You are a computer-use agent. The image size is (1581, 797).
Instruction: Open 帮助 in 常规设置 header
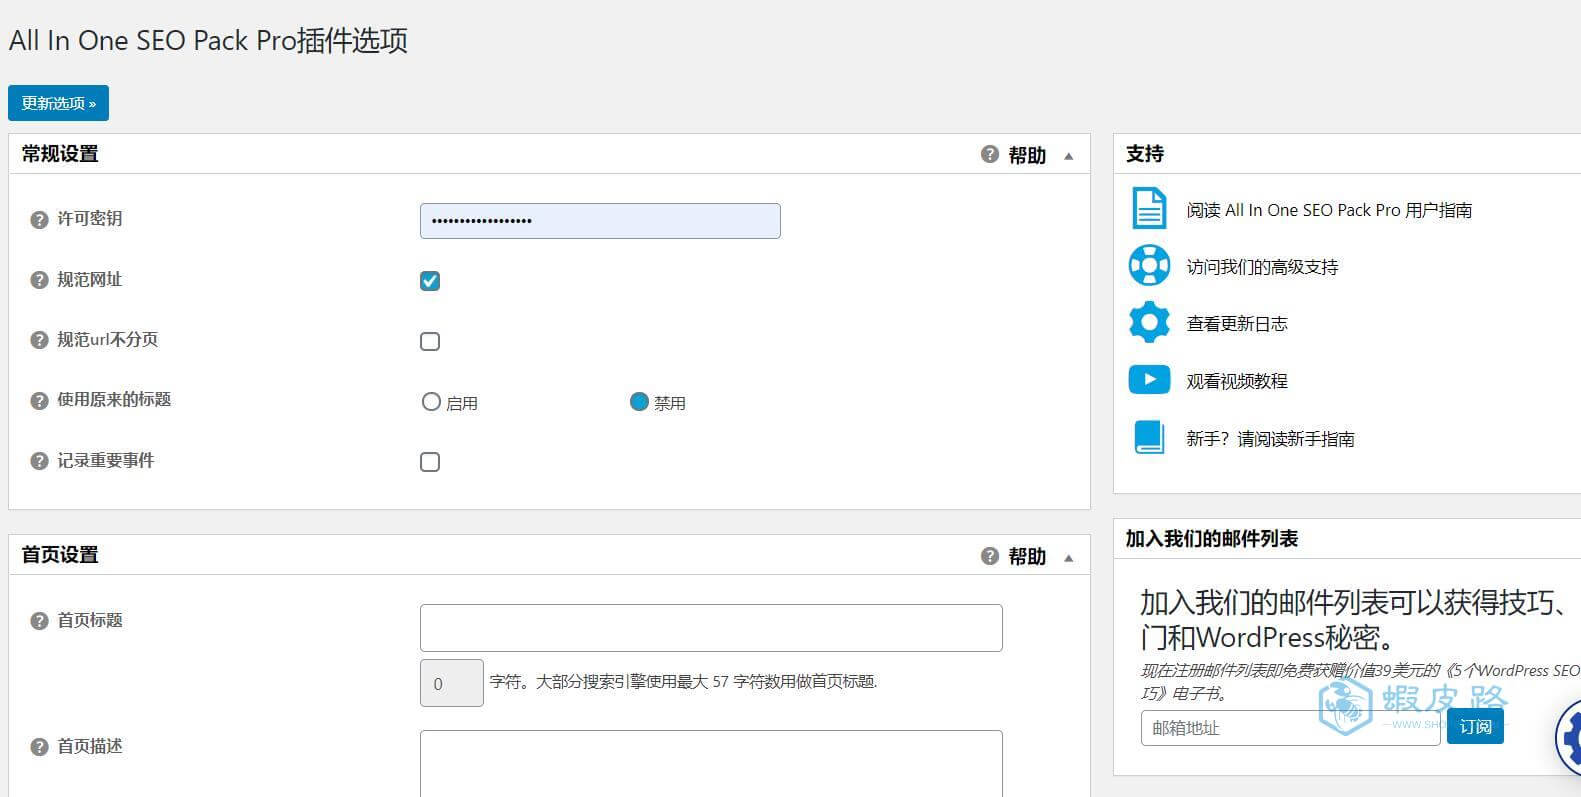point(1027,155)
